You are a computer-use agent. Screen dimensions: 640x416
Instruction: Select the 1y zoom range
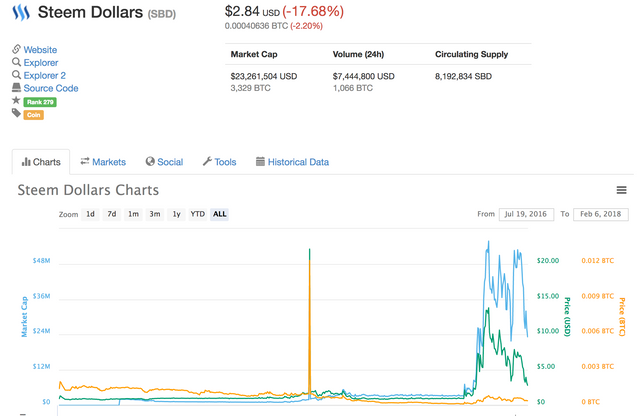click(x=176, y=214)
